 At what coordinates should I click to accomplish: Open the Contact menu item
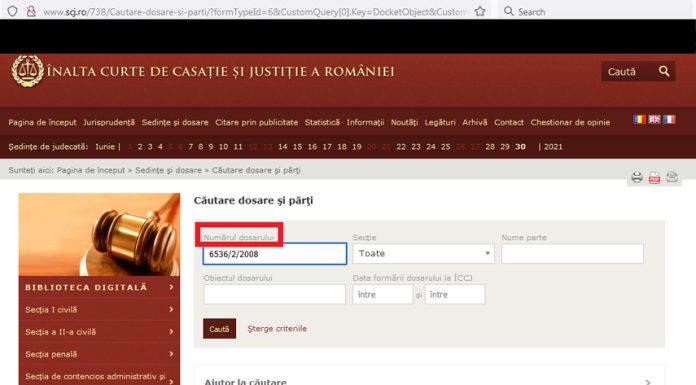tap(509, 122)
